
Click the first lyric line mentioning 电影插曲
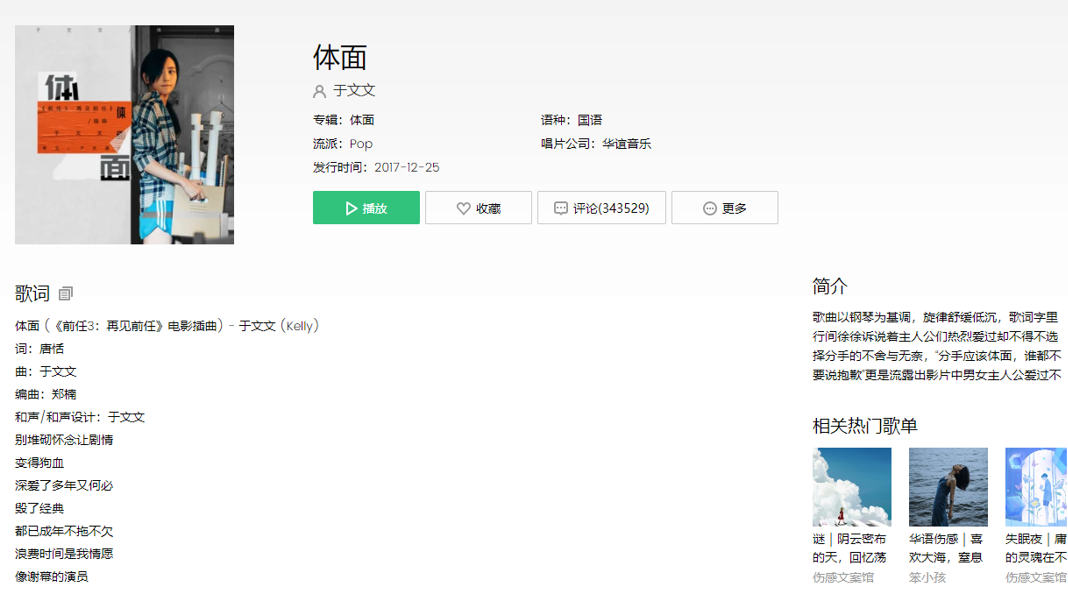point(167,326)
